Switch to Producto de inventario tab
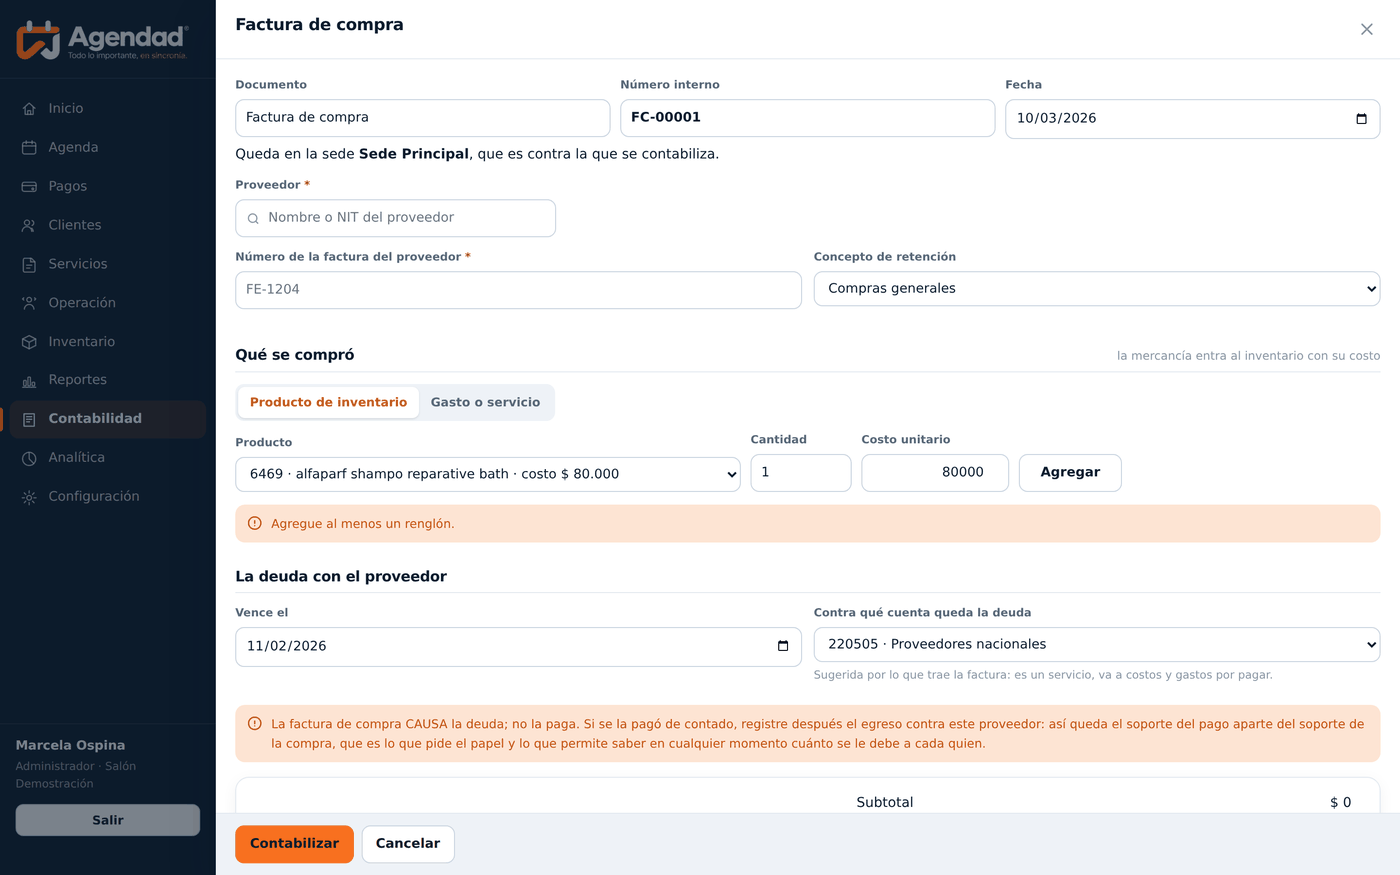Screen dimensions: 1400x875 pos(328,402)
